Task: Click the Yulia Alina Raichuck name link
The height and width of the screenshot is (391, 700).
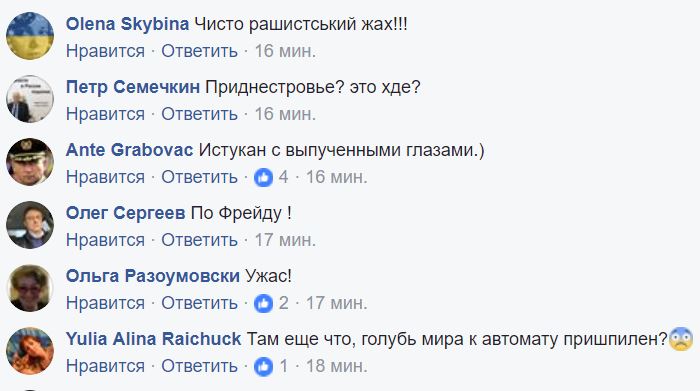Action: tap(154, 339)
